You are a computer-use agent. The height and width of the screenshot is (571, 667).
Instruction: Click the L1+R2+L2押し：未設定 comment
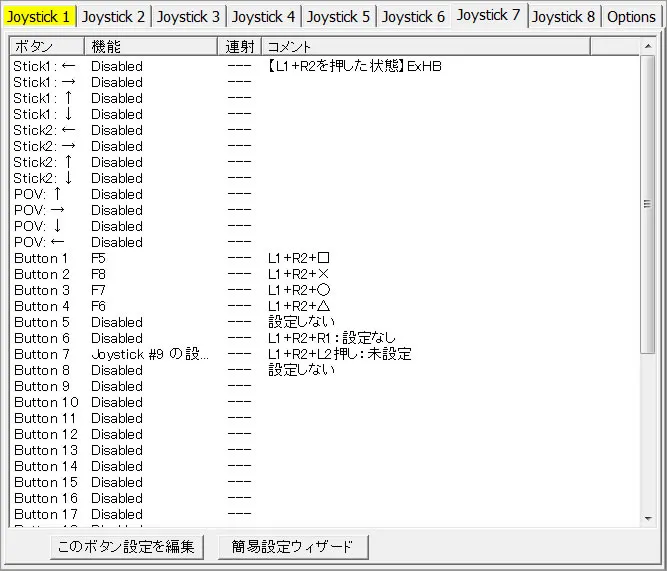pyautogui.click(x=340, y=354)
